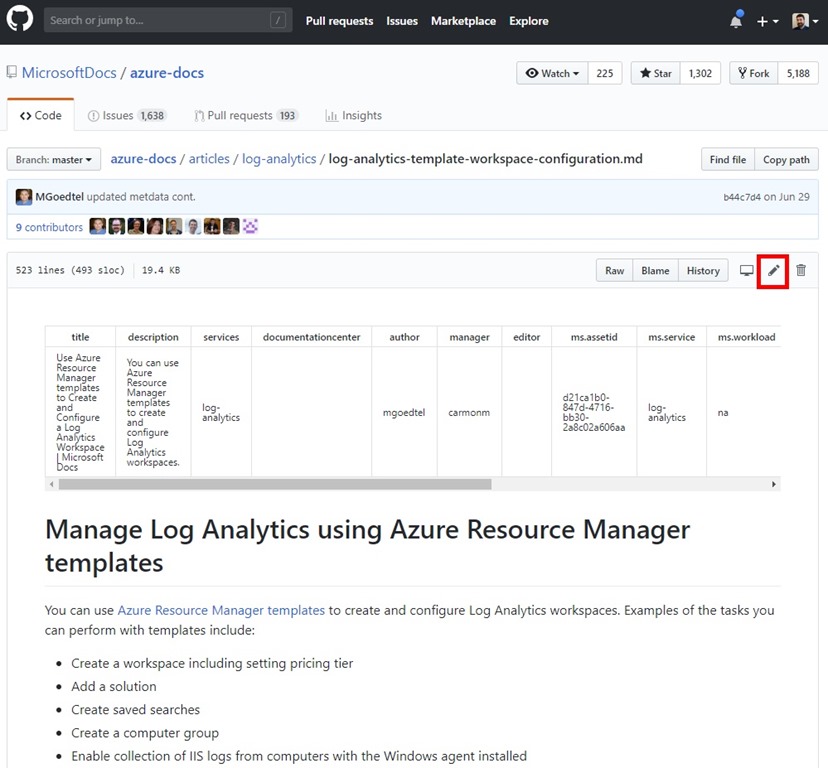828x768 pixels.
Task: Click the metadata table horizontal scrollbar
Action: point(275,484)
